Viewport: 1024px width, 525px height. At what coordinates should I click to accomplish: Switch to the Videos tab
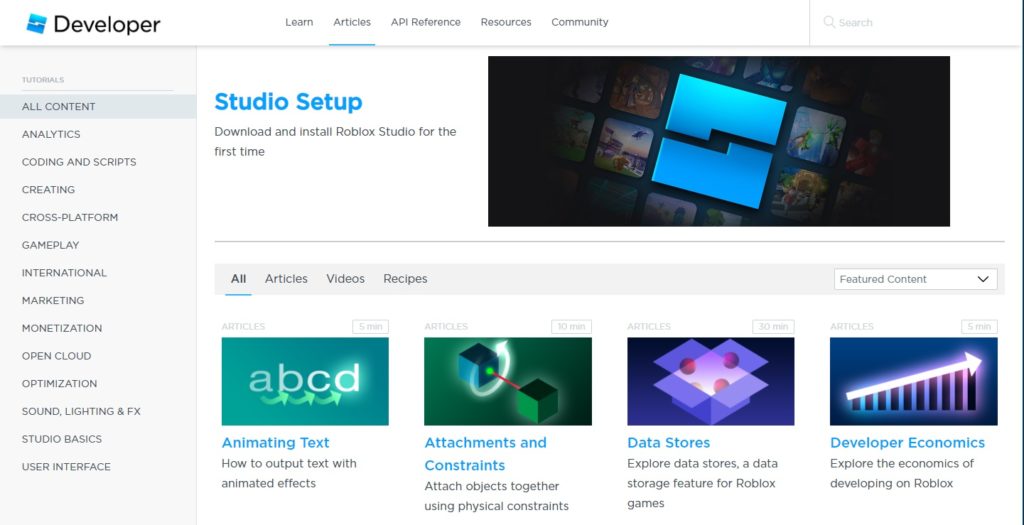pos(345,279)
